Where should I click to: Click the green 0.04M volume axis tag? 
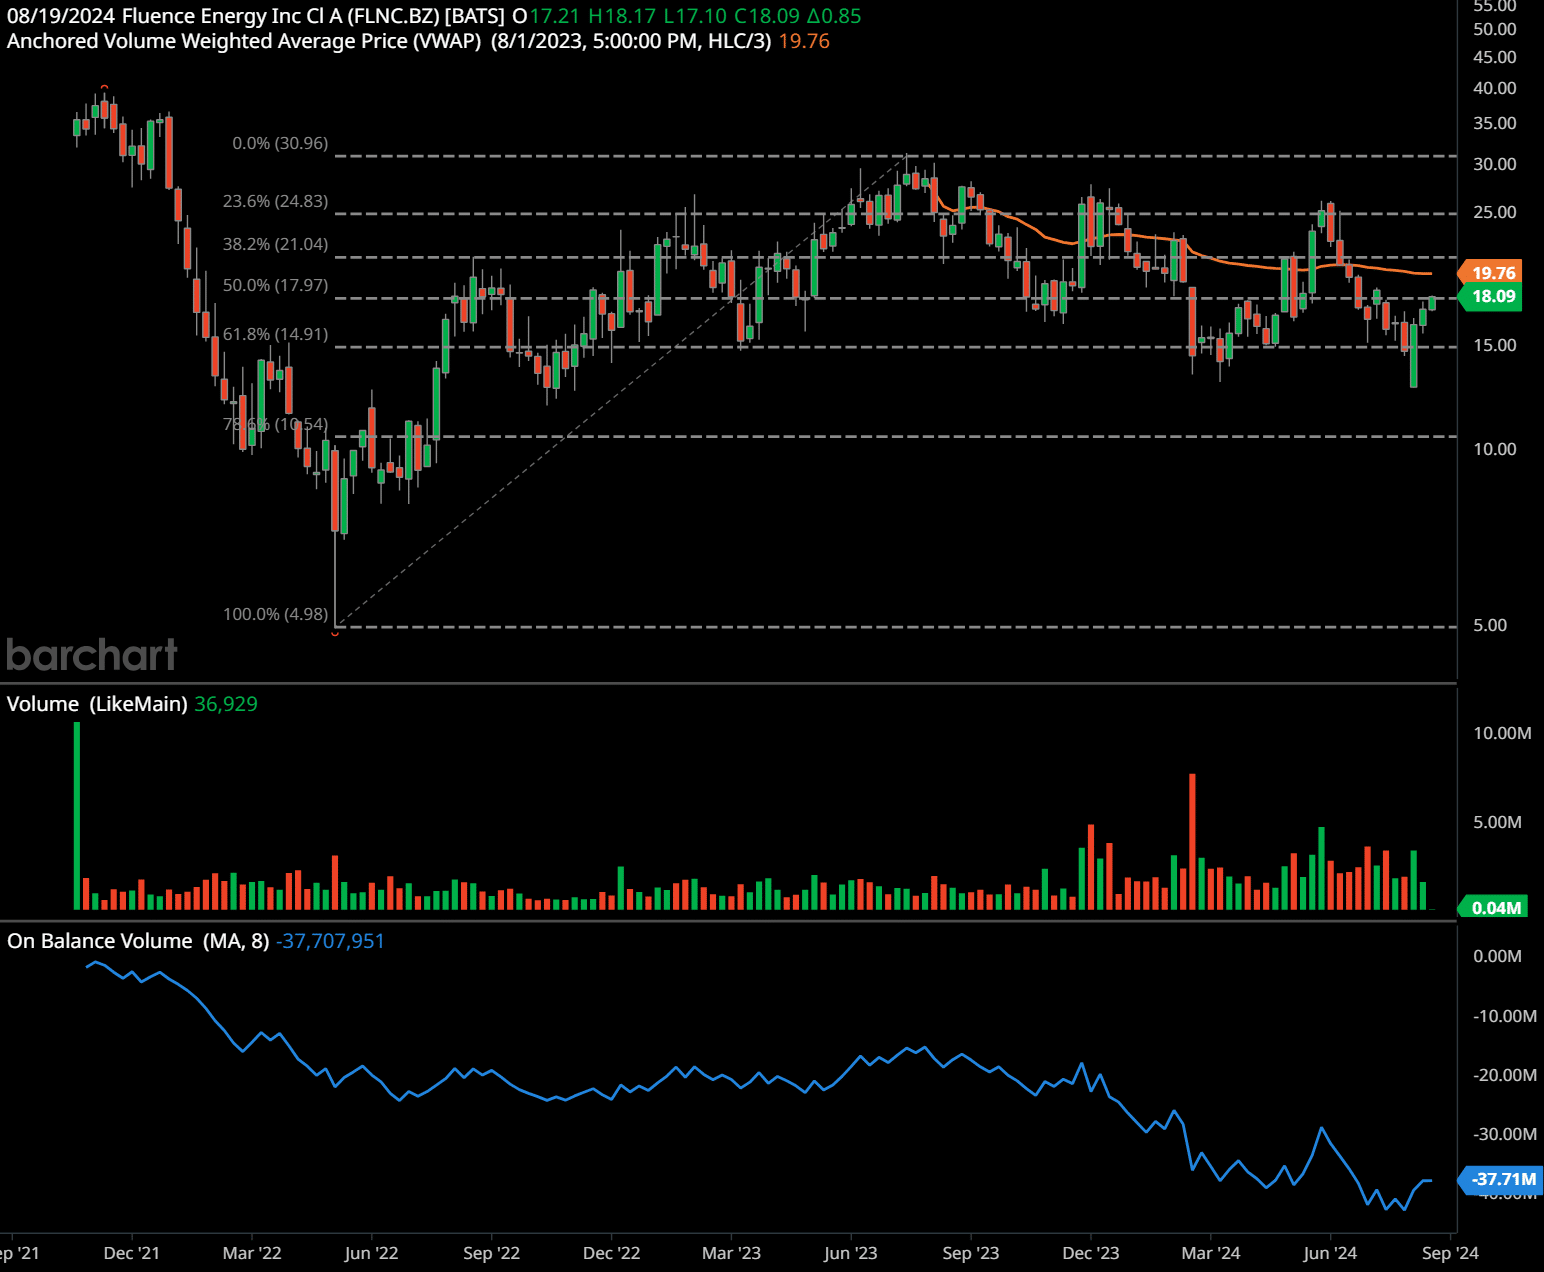point(1494,908)
